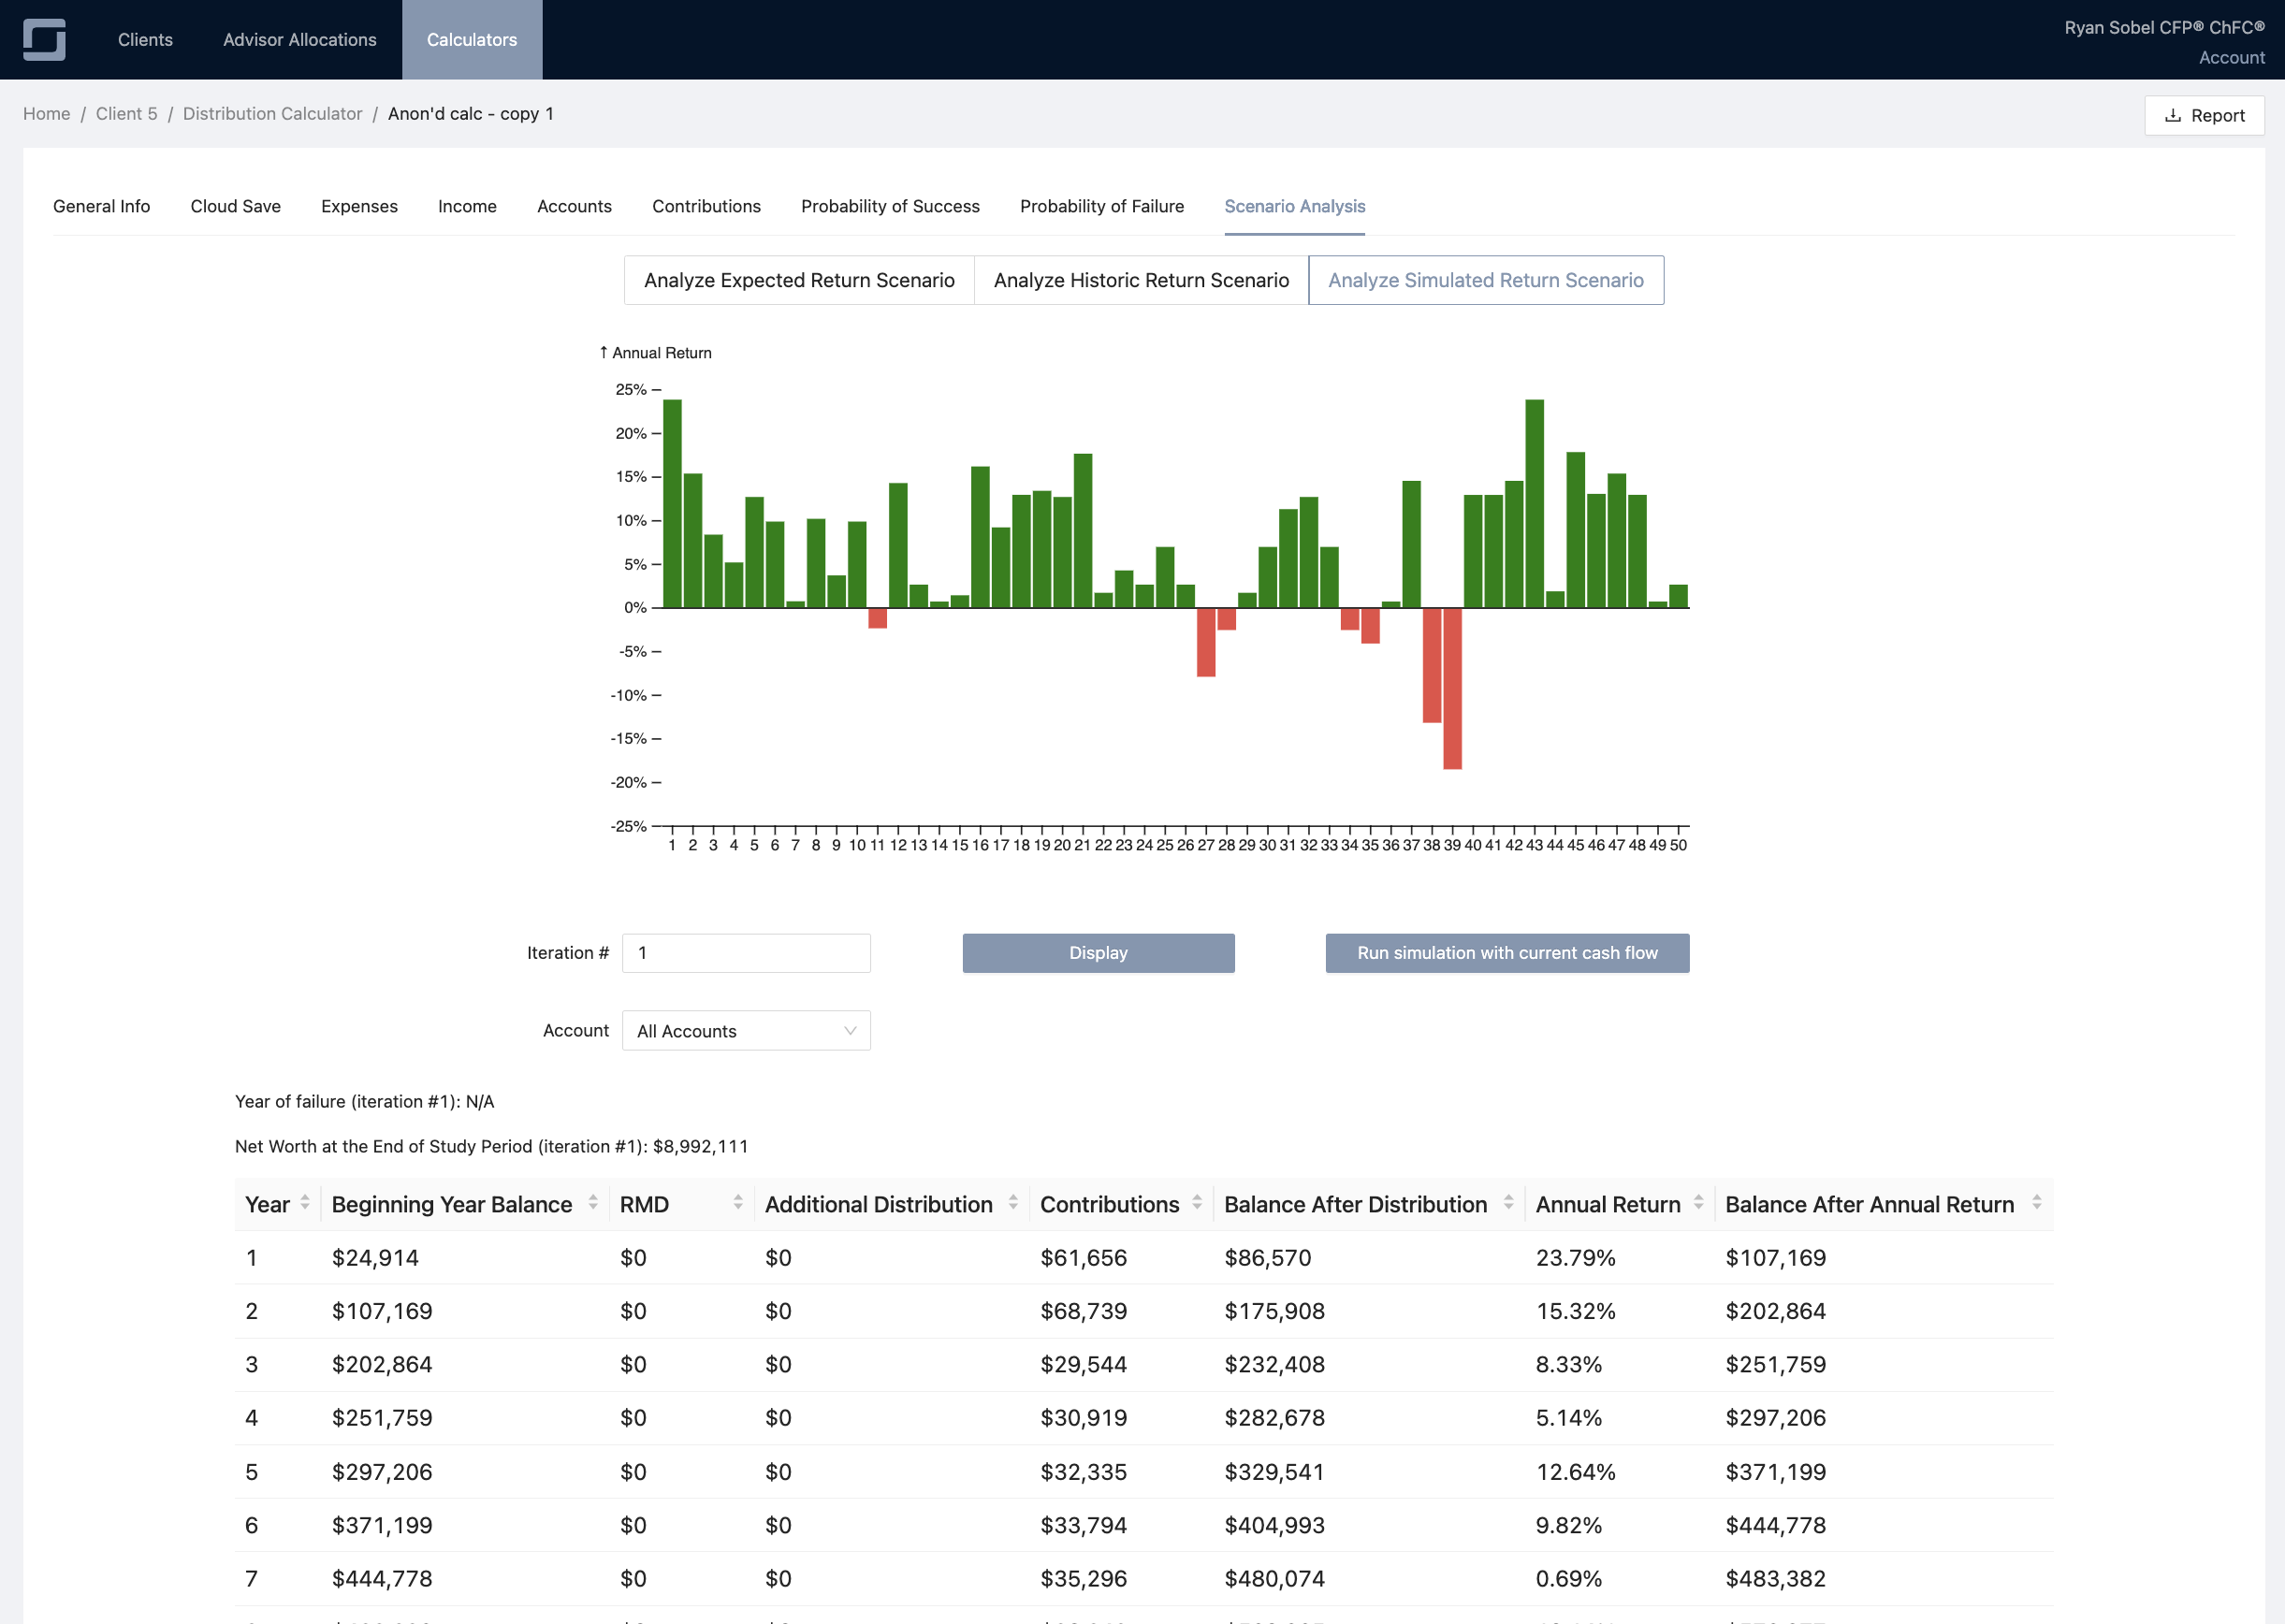Select Analyze Historic Return Scenario option

(1141, 280)
